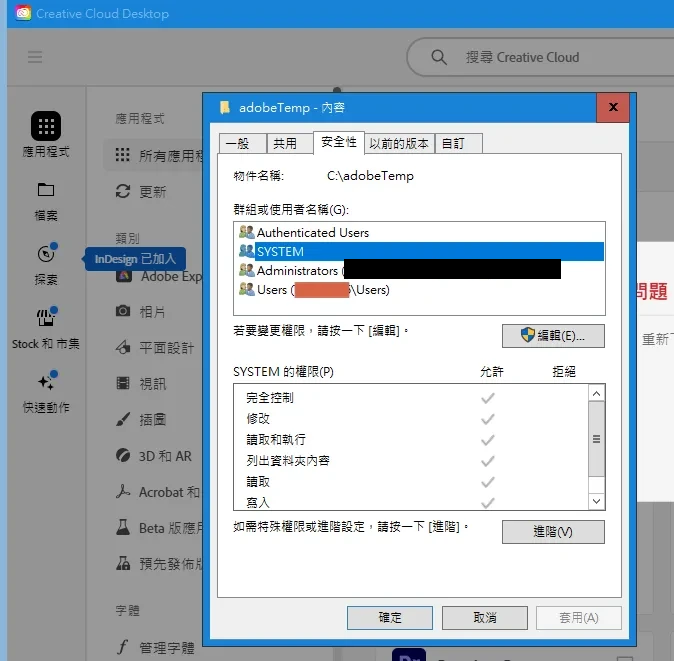Click the 套用(A) button
The image size is (674, 661).
click(579, 618)
